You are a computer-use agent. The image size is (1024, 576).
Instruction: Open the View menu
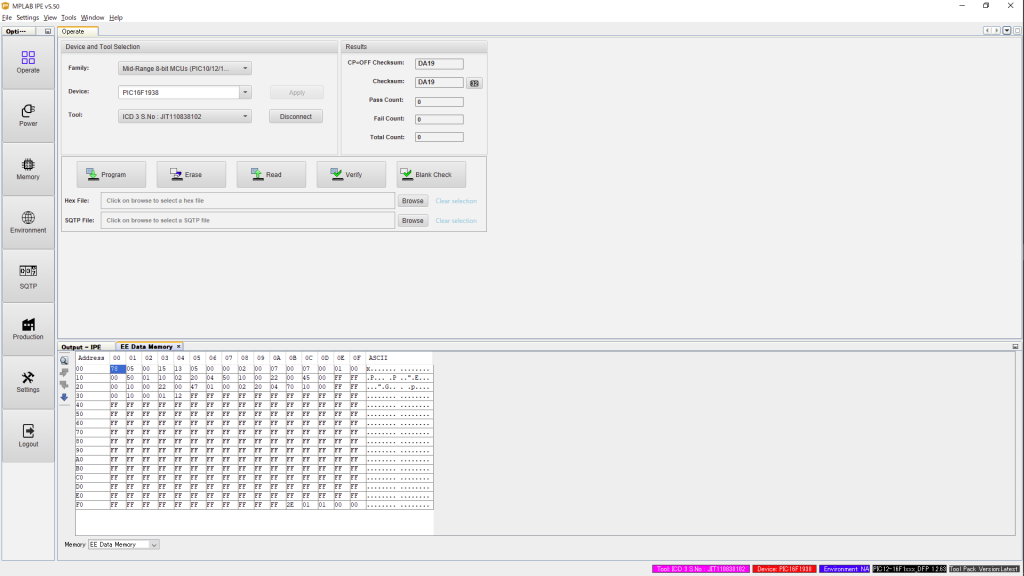point(50,18)
